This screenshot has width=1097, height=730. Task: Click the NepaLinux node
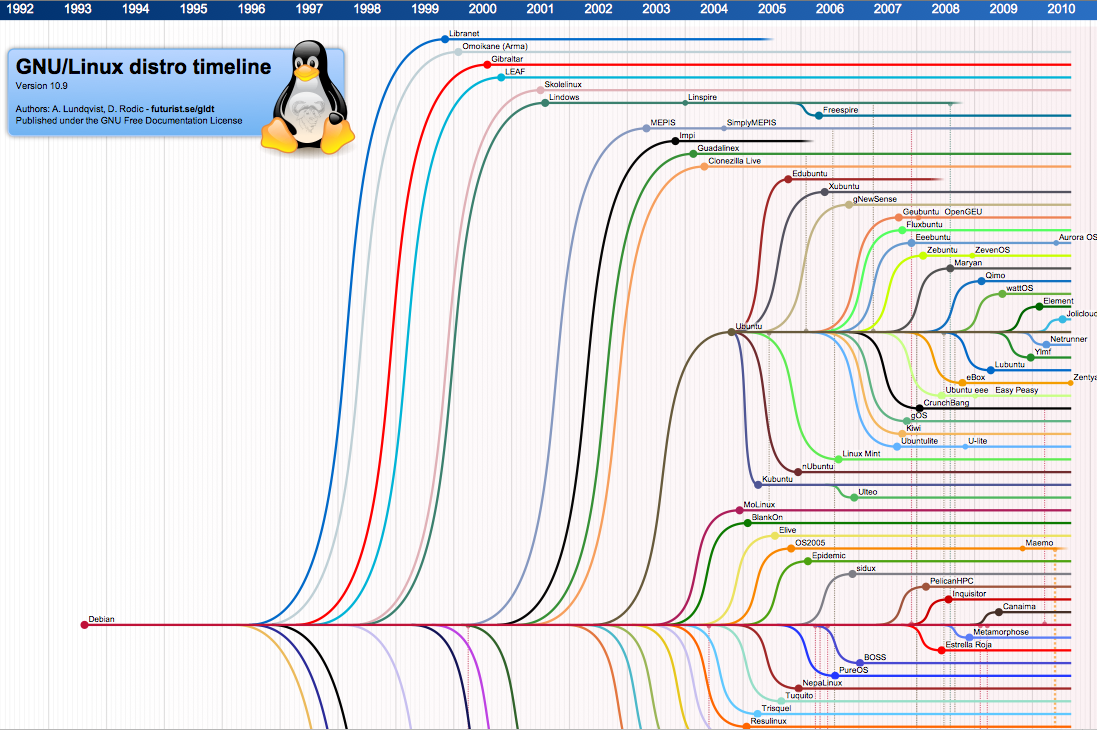coord(798,688)
